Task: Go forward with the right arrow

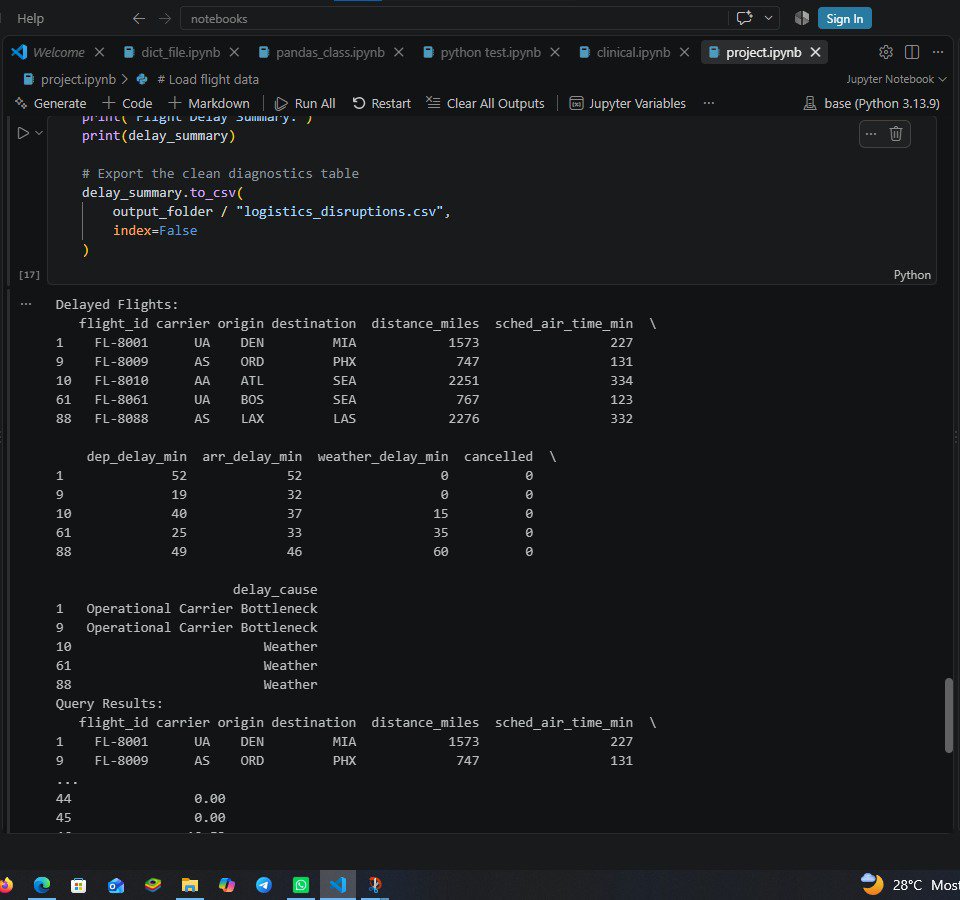Action: click(x=164, y=18)
